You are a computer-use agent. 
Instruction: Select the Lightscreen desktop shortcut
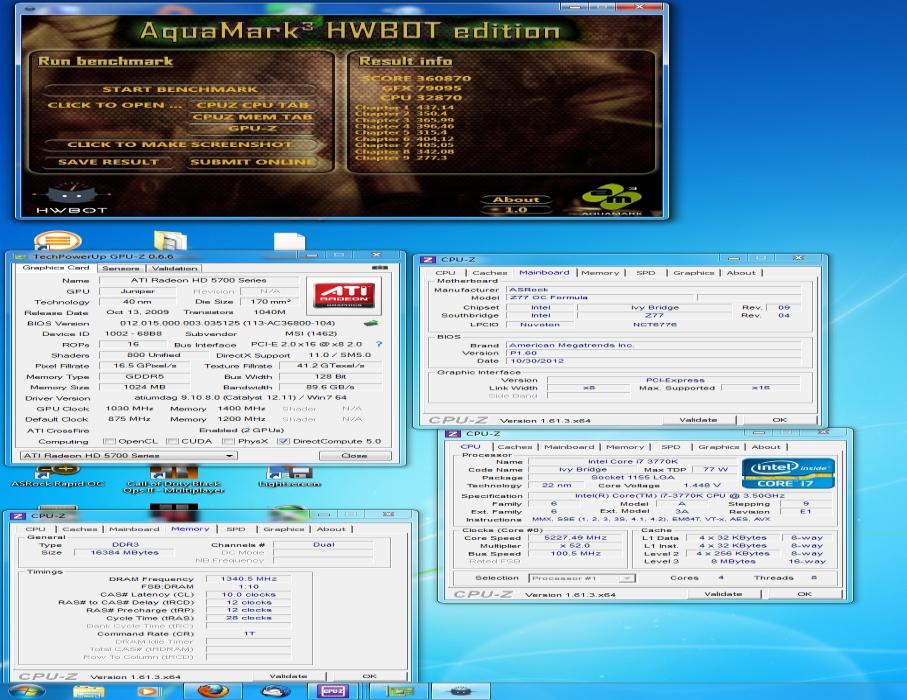coord(290,476)
